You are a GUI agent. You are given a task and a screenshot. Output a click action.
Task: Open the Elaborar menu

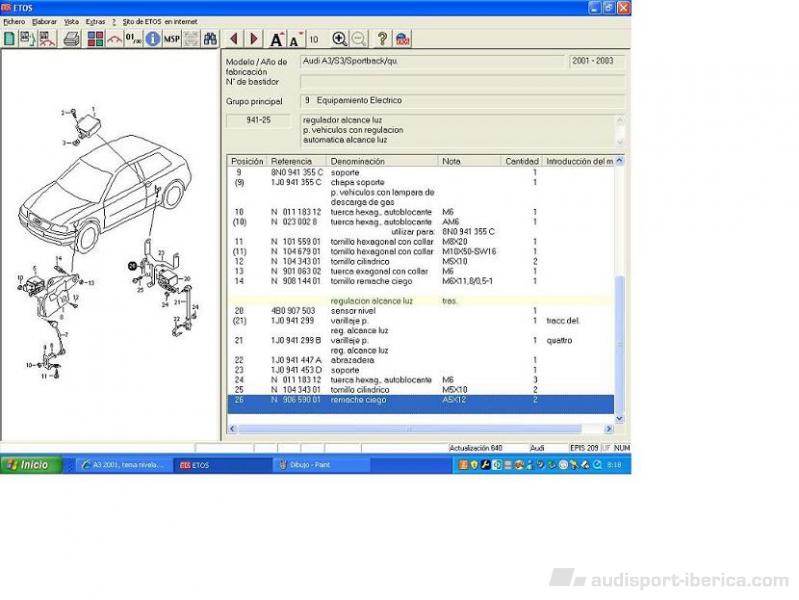tap(44, 21)
